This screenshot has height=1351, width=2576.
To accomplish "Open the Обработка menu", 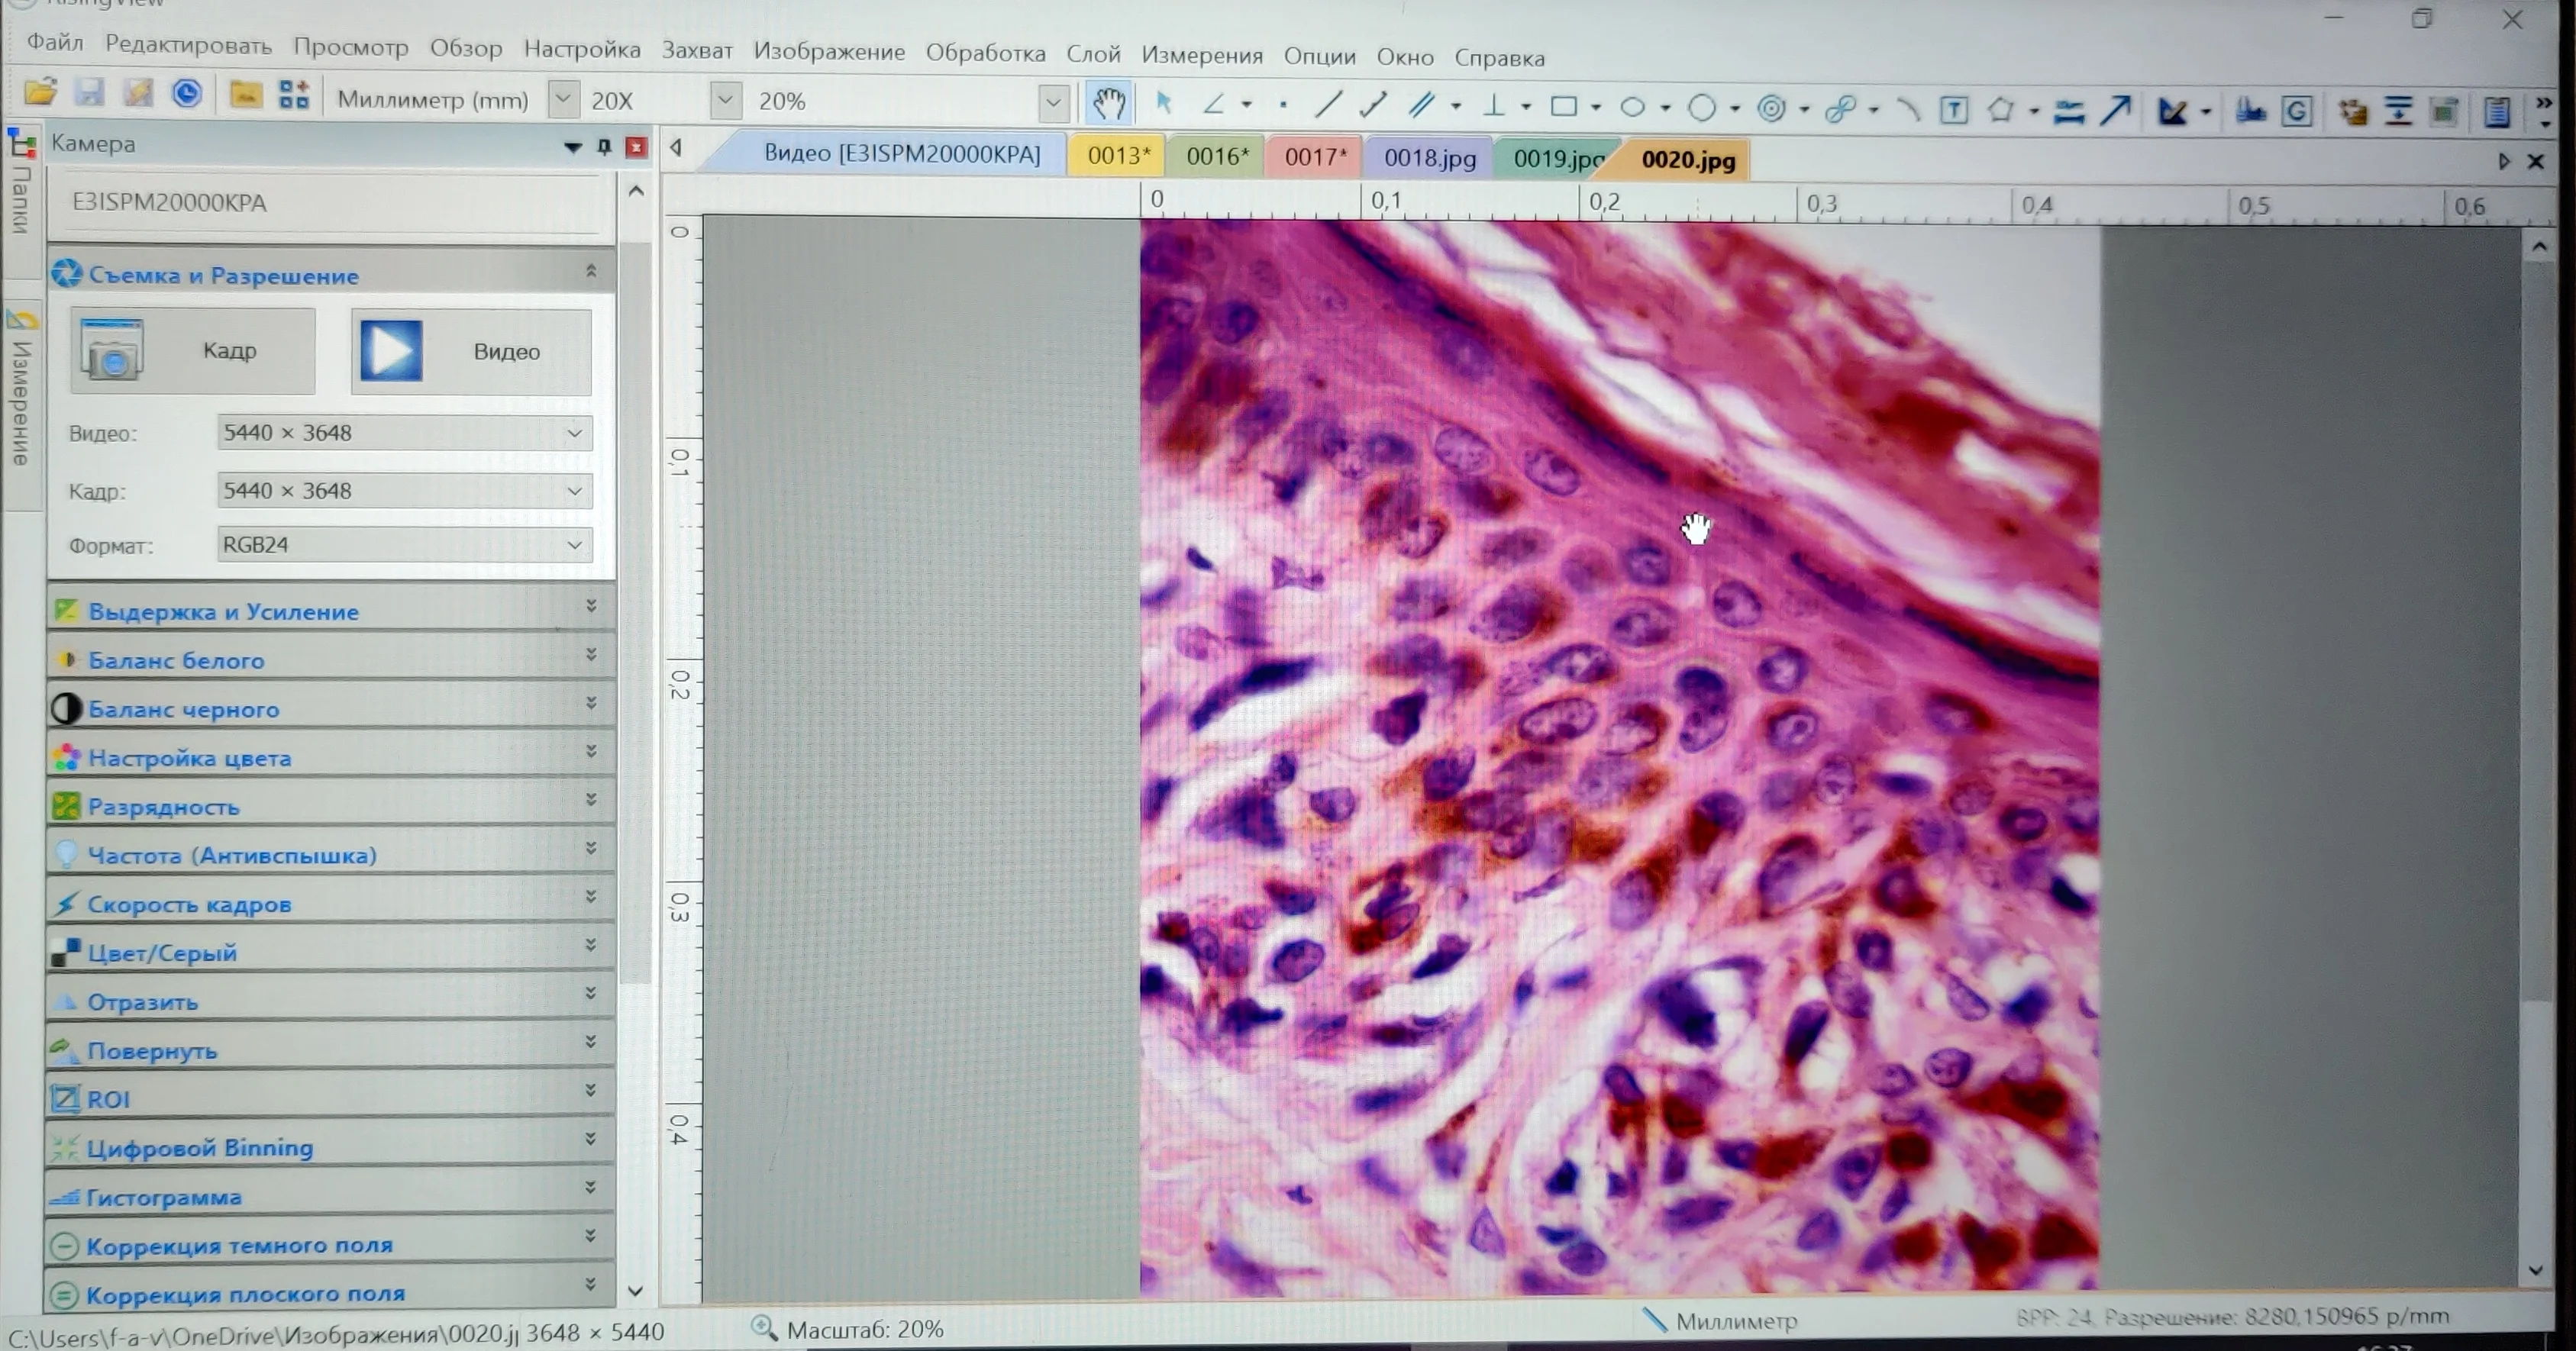I will point(985,53).
